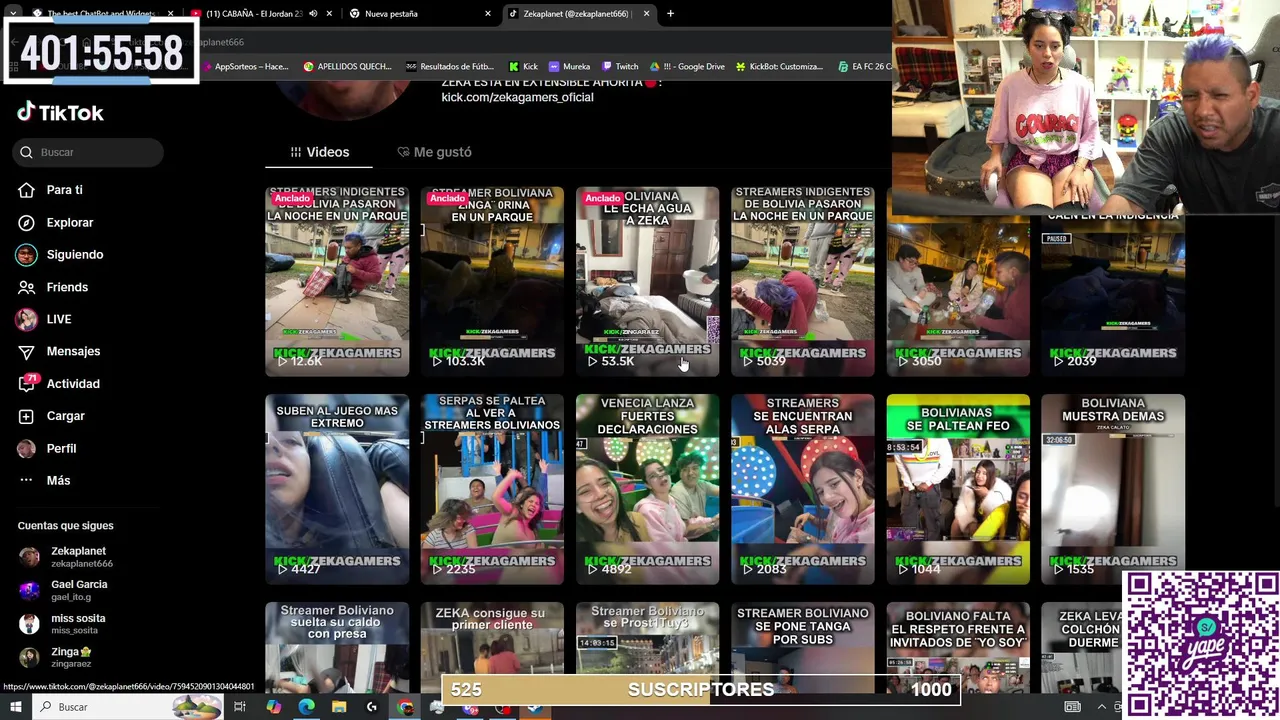1280x720 pixels.
Task: Open the Kick bookmark
Action: click(523, 66)
